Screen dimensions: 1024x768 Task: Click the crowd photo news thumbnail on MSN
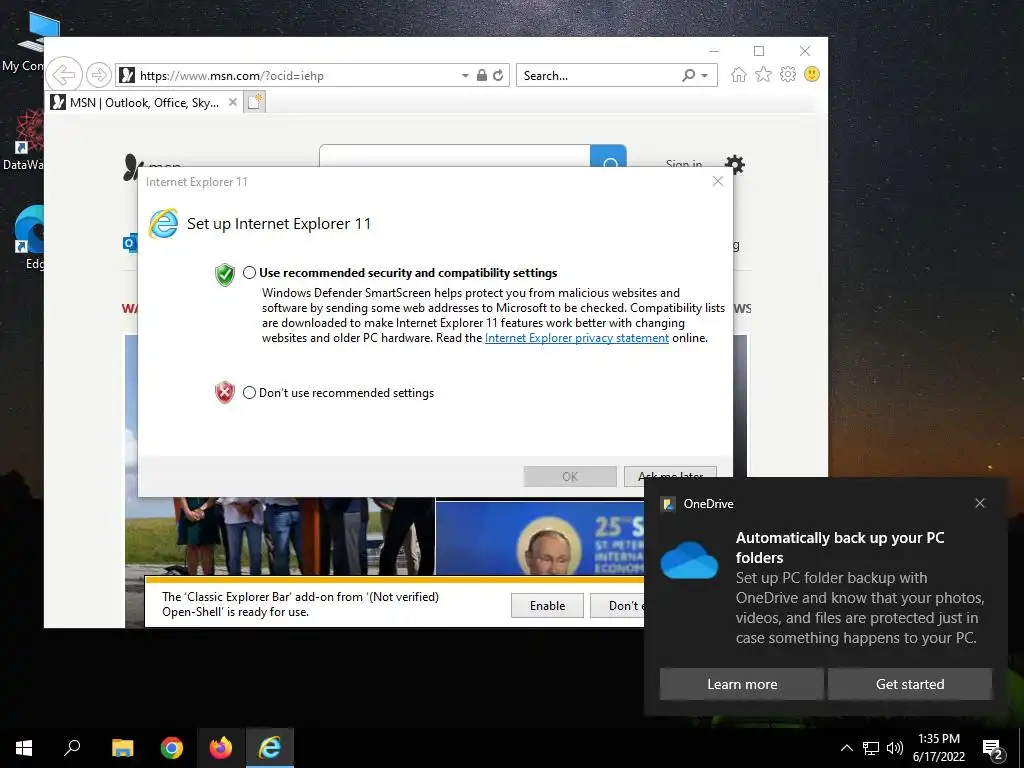(x=280, y=536)
